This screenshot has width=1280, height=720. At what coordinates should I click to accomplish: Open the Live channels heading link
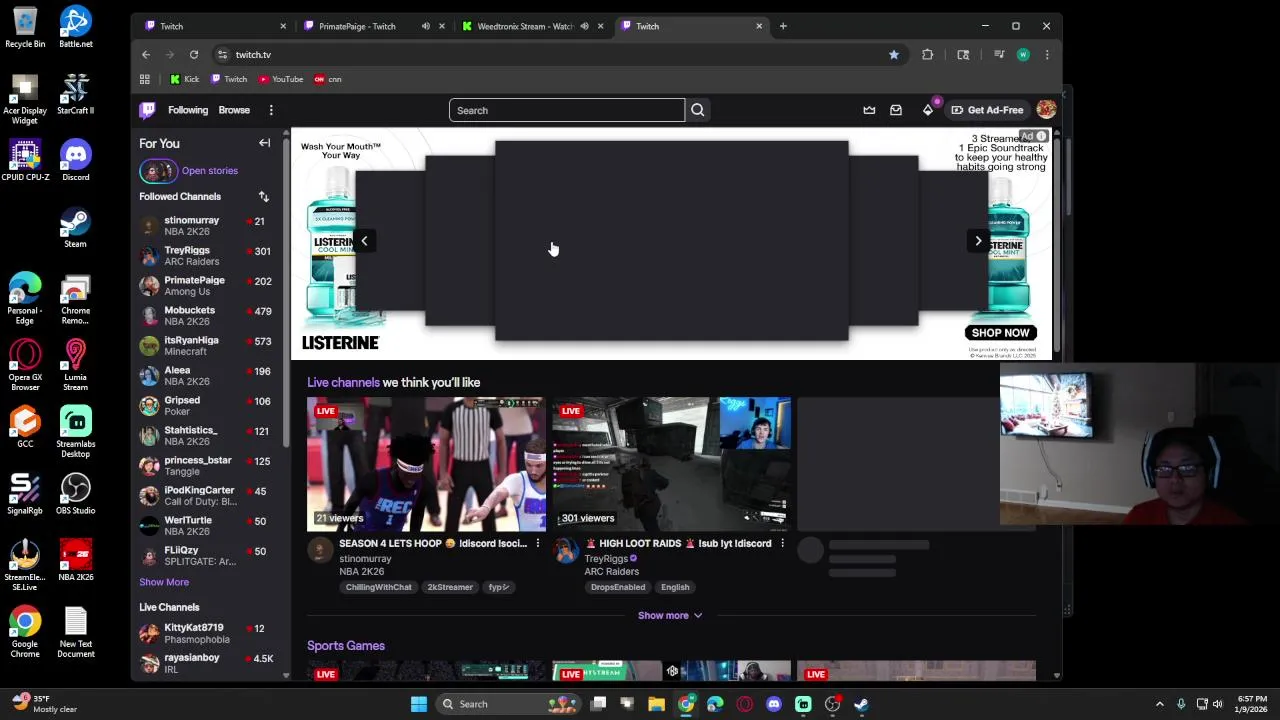click(343, 382)
